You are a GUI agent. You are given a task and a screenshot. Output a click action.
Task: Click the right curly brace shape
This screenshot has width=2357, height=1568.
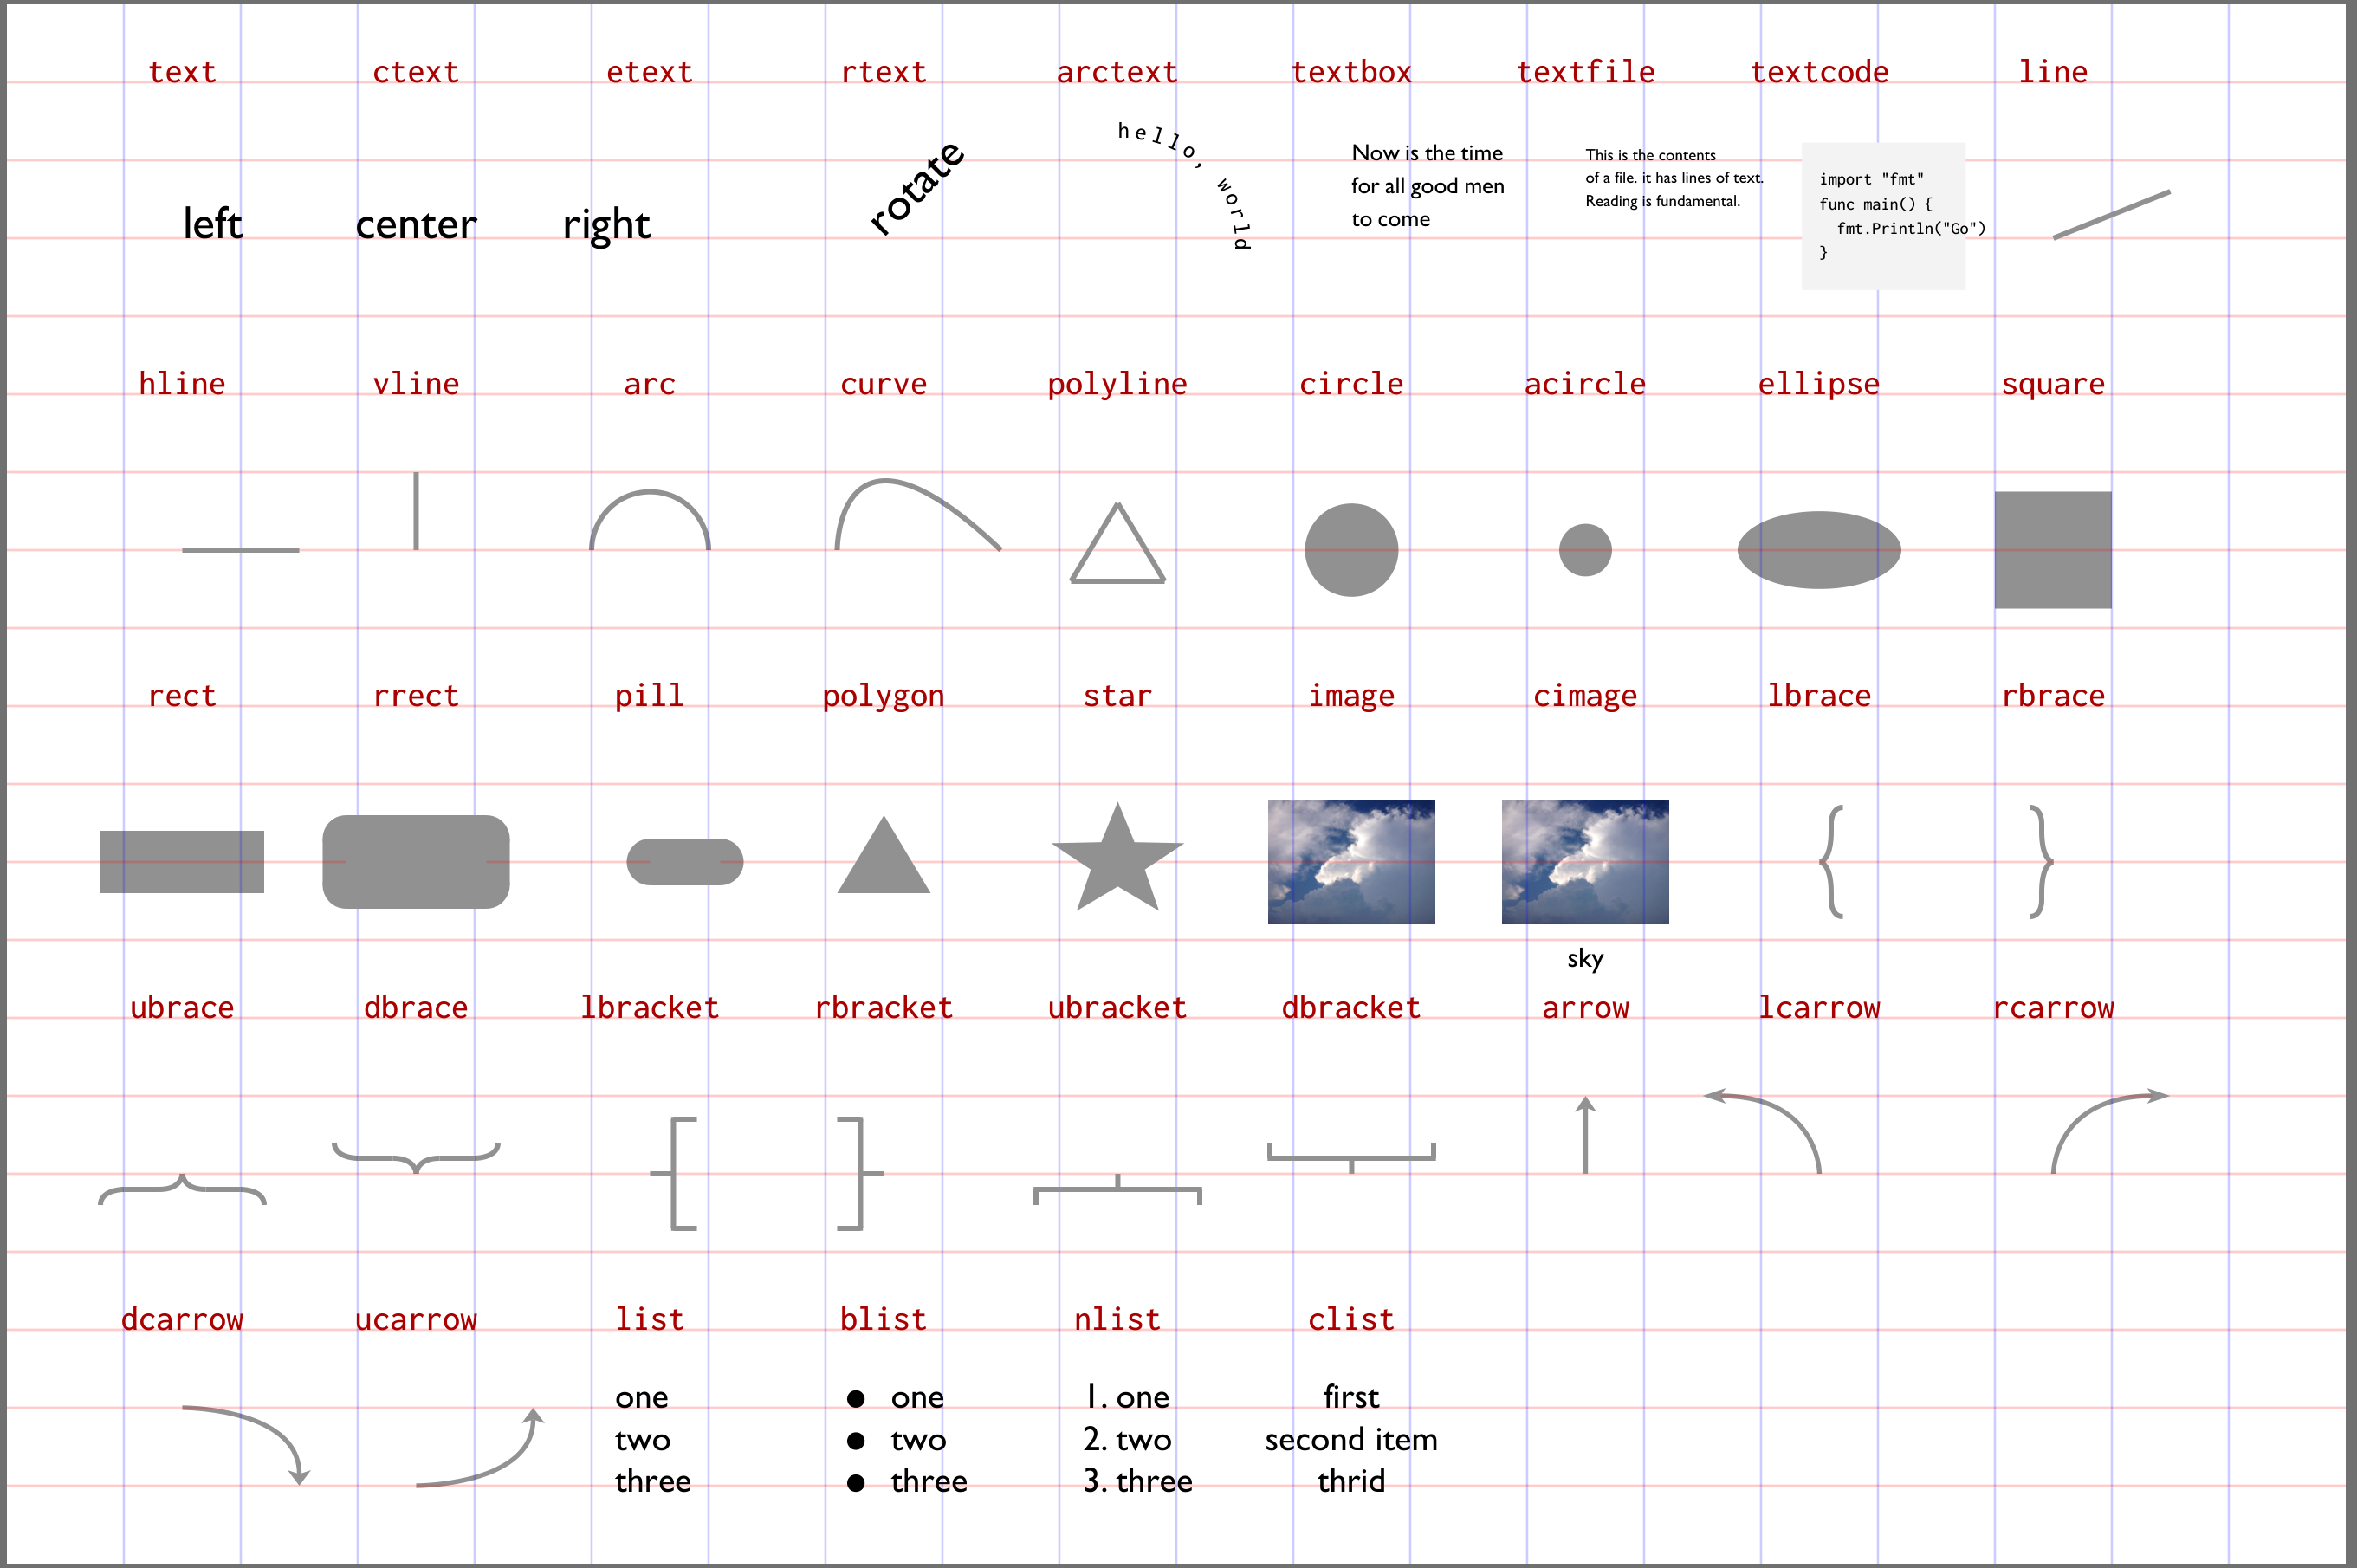pyautogui.click(x=2041, y=862)
